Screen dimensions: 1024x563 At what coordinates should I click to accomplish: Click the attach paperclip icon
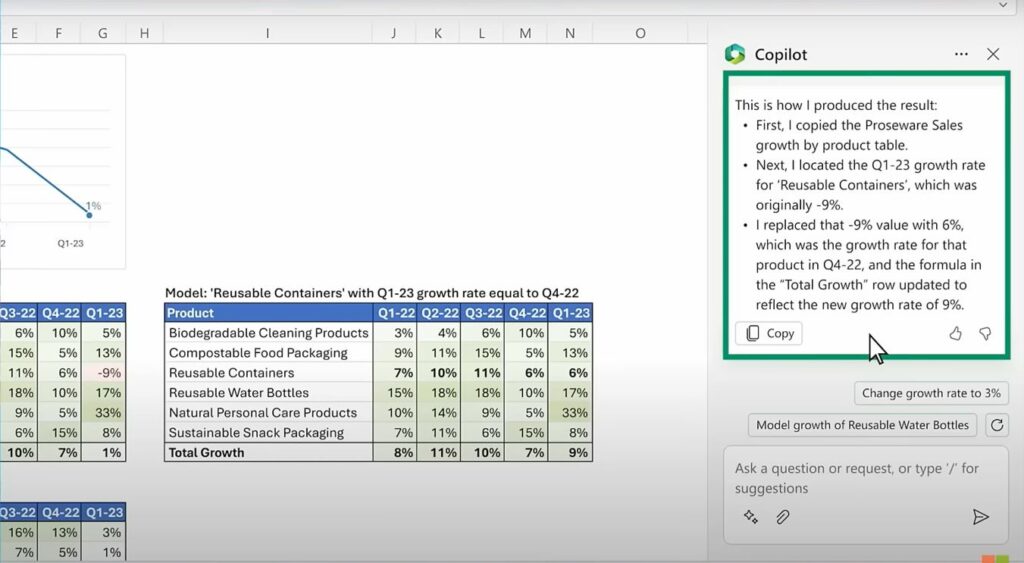(783, 517)
